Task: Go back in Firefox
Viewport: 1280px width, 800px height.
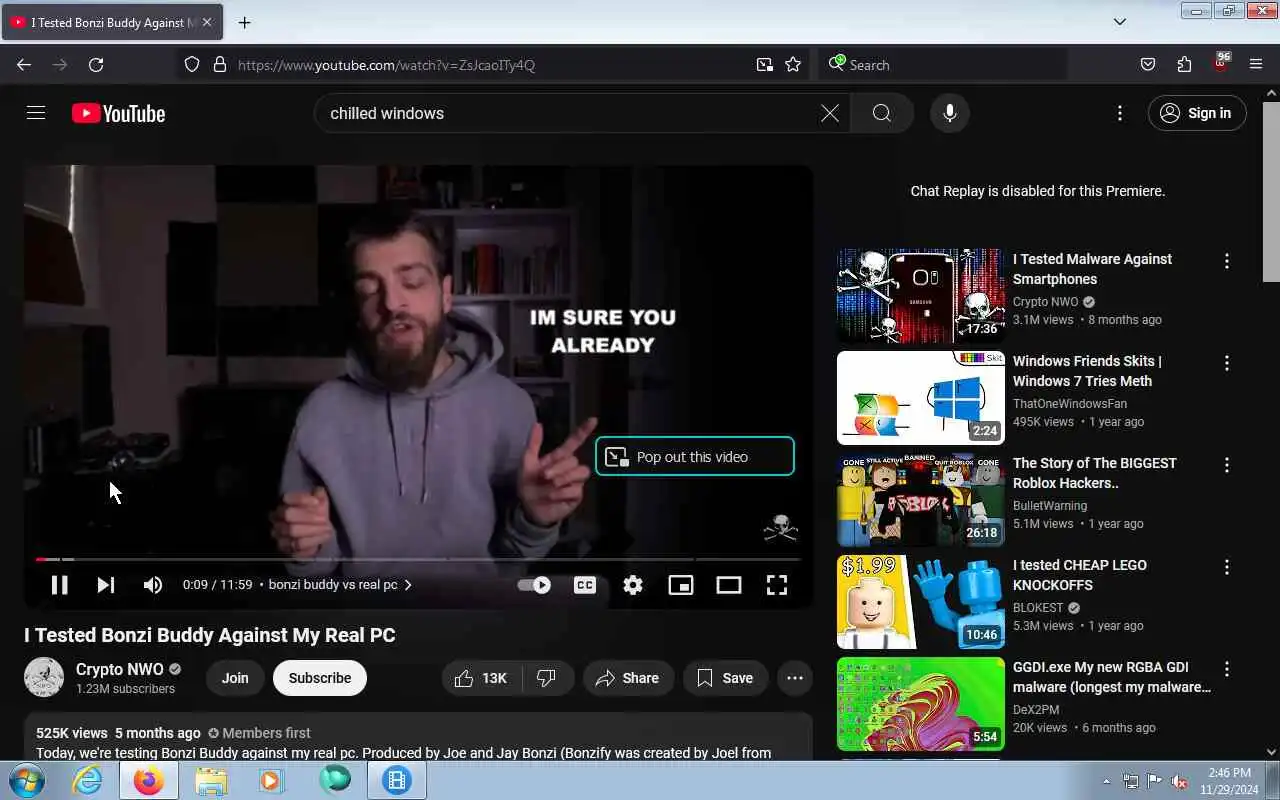Action: (24, 65)
